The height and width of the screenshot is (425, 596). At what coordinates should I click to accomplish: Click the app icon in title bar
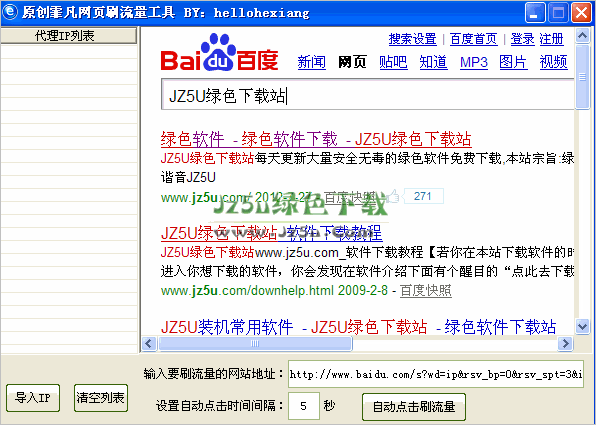tap(10, 12)
